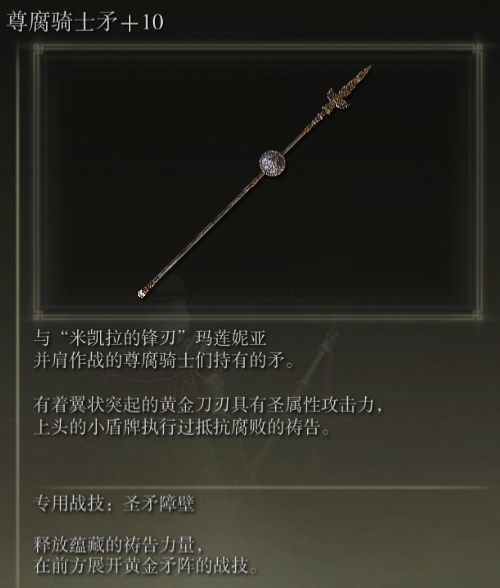Click the golden winged spear blade tip

coord(349,87)
